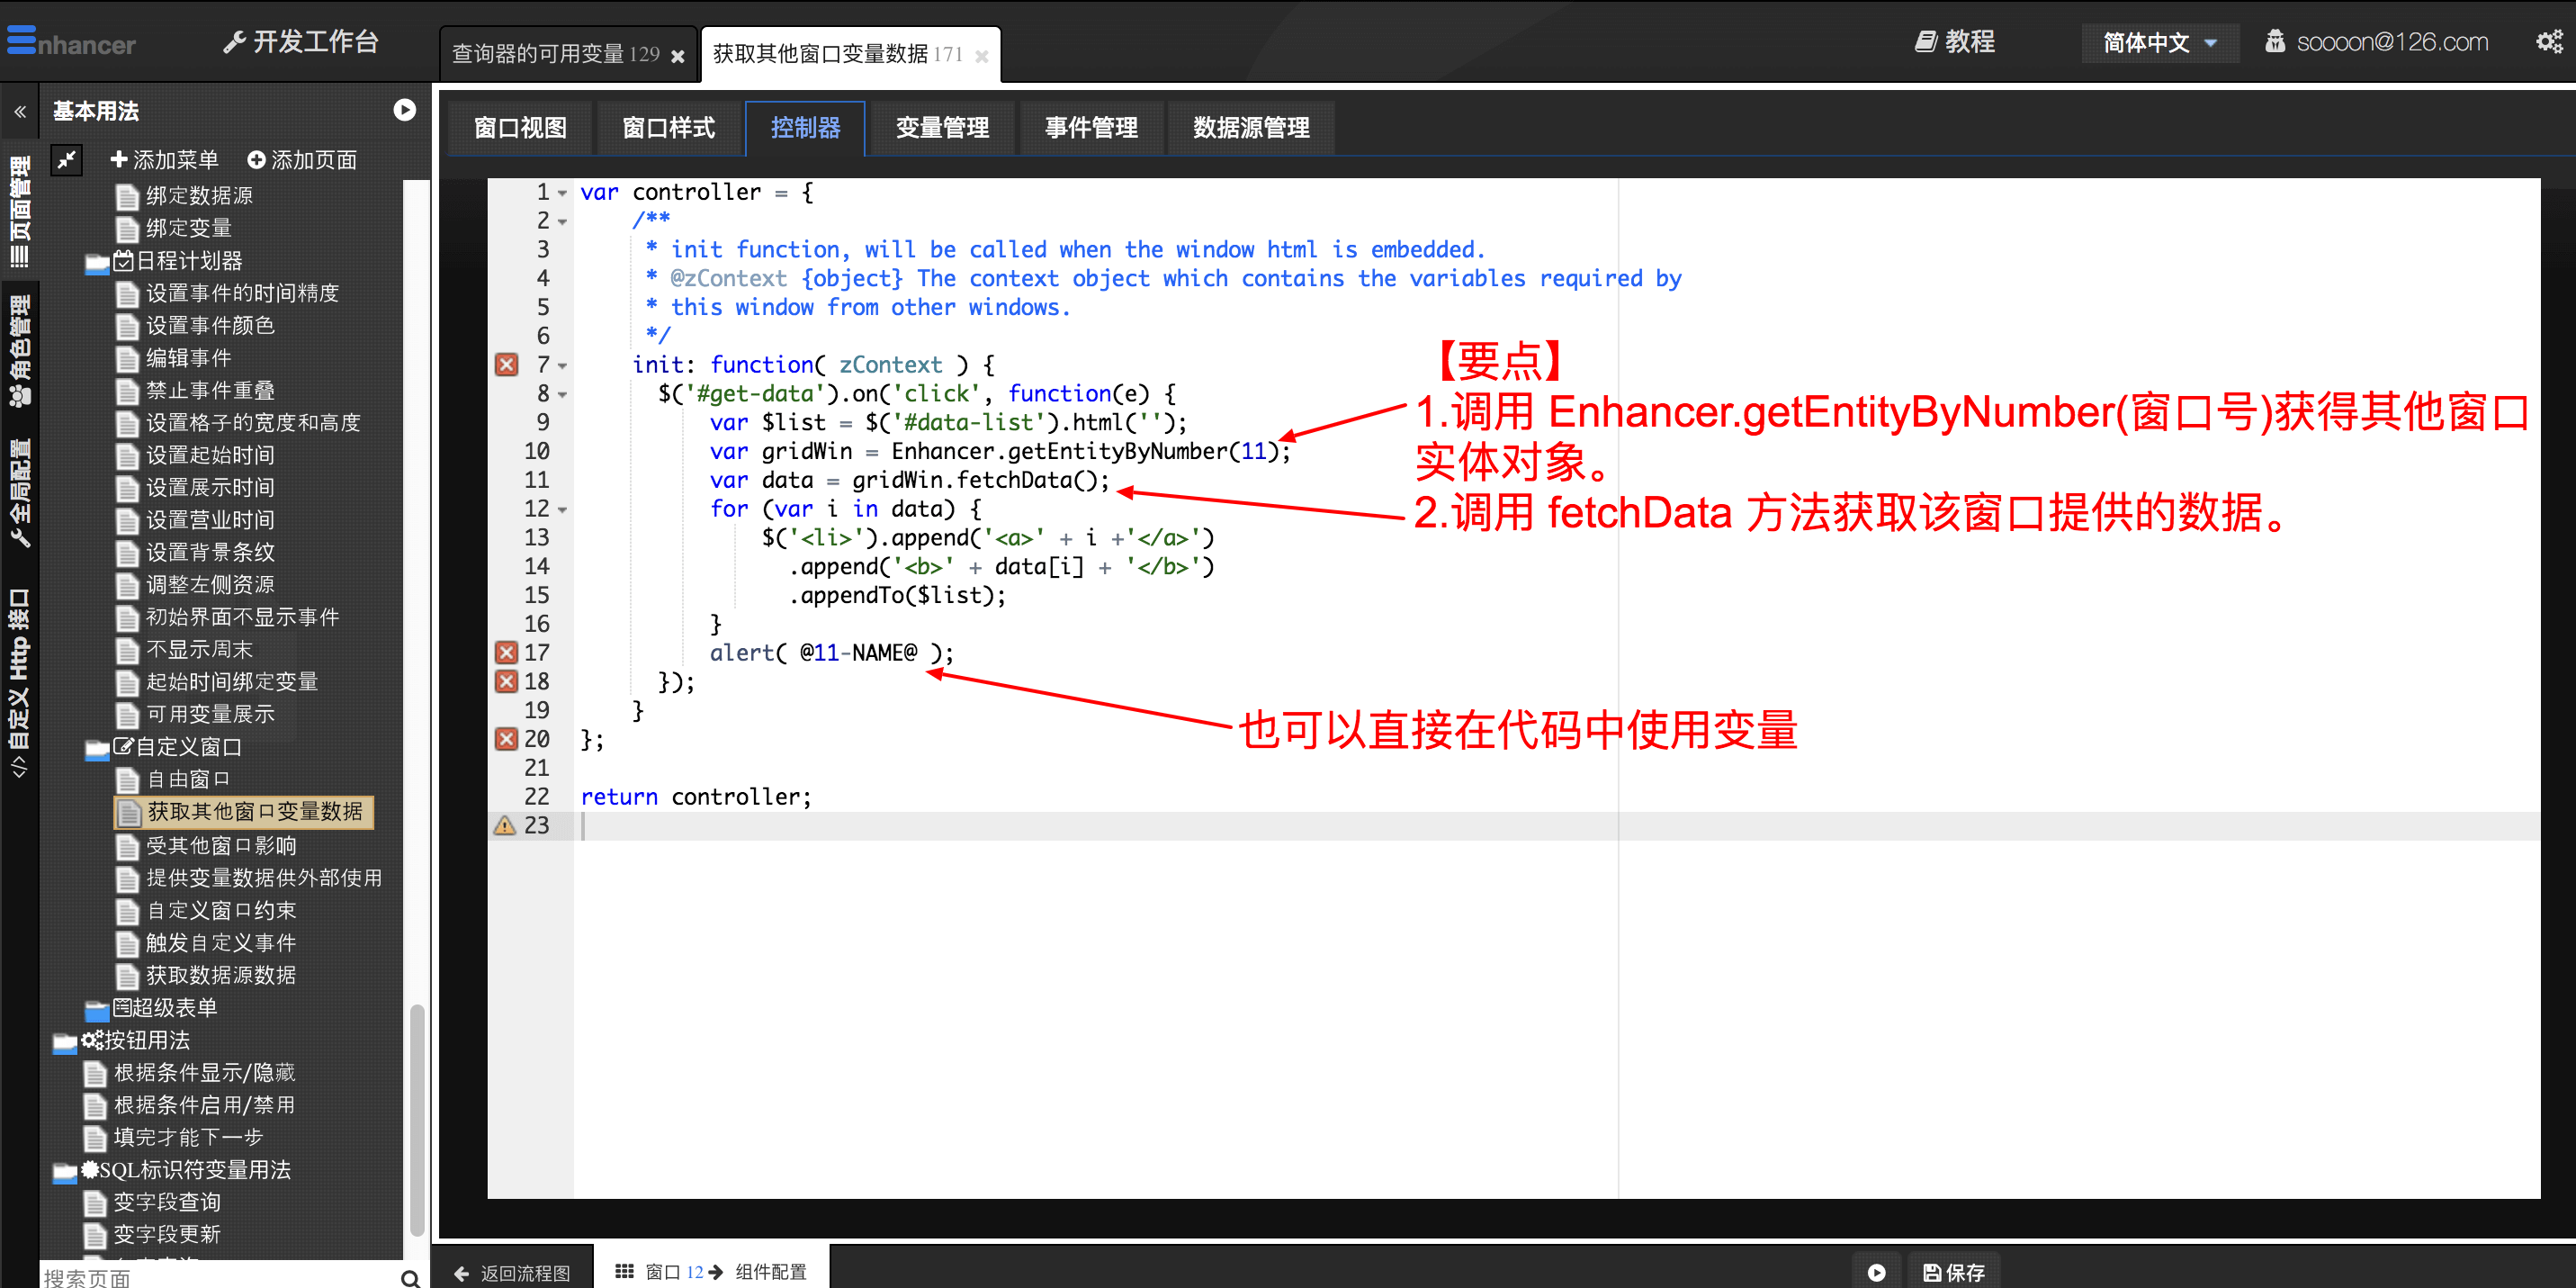Click the settings gears icon at top right

point(2547,41)
